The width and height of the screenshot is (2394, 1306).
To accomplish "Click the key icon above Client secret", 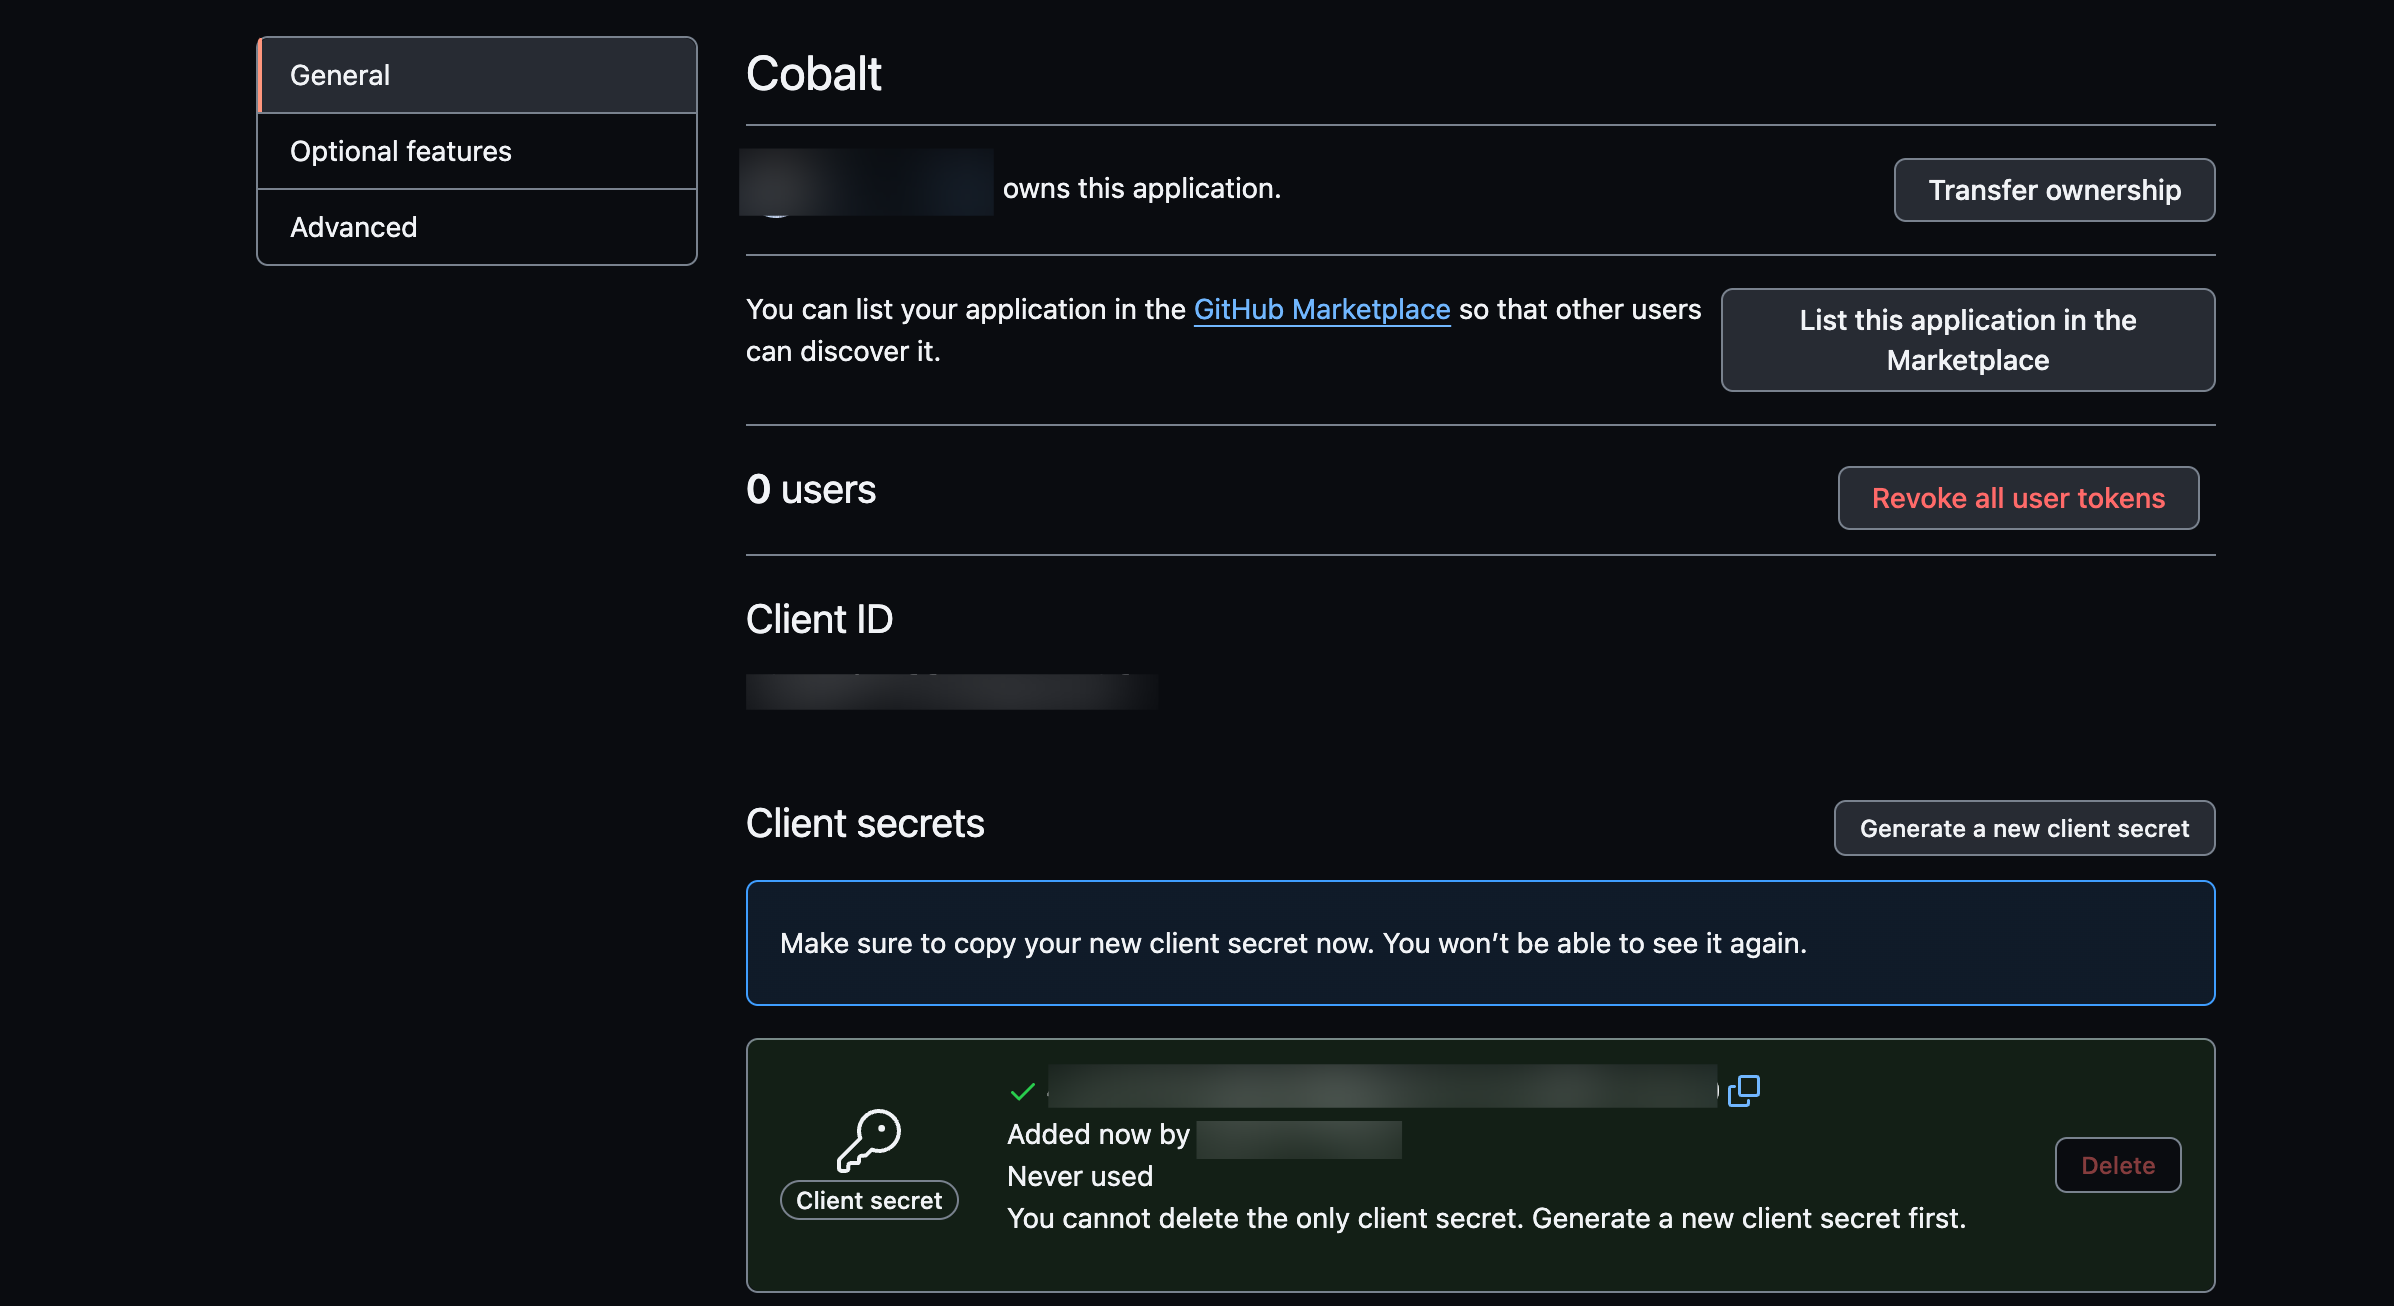I will (868, 1139).
